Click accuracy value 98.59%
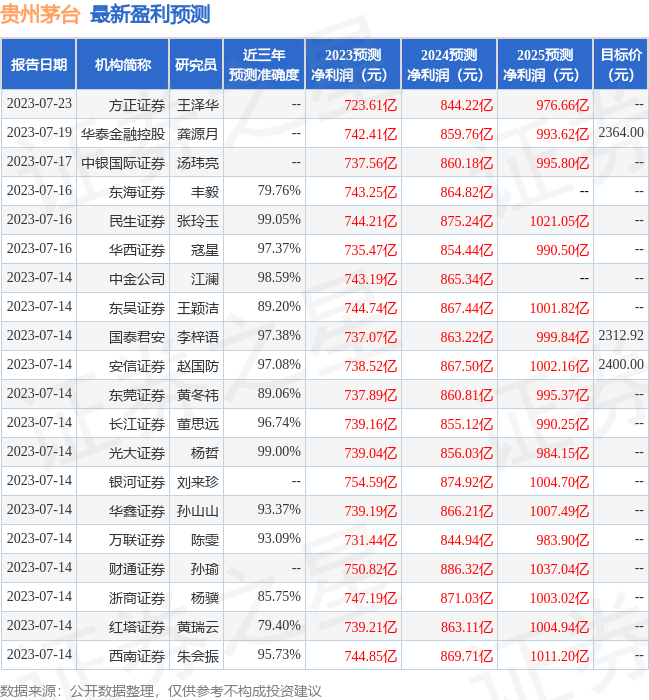Viewport: 649px width, 700px height. click(279, 278)
